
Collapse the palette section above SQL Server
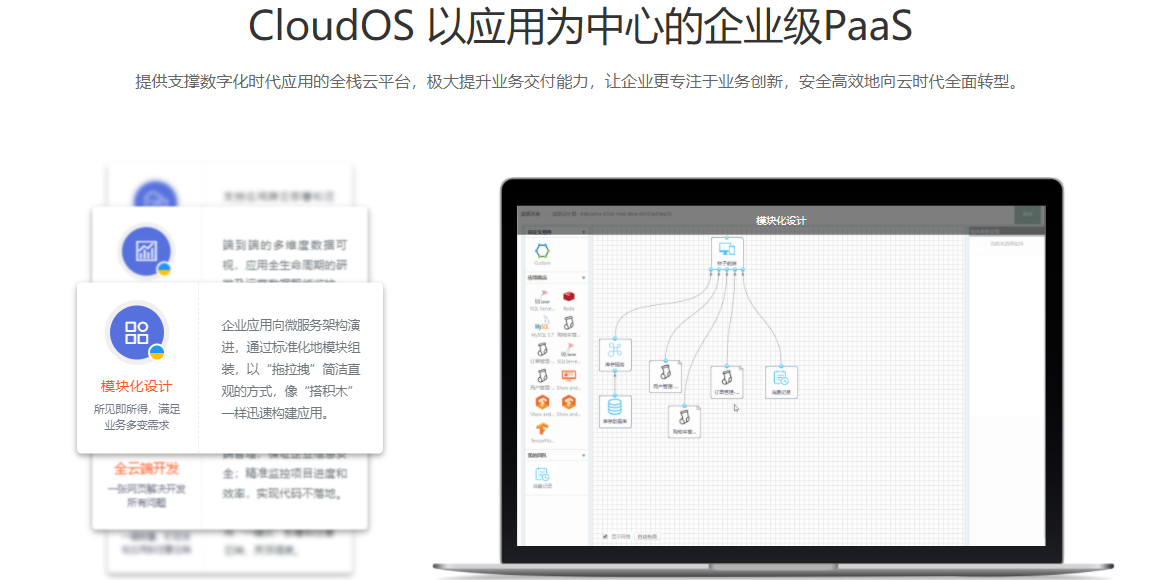(584, 278)
